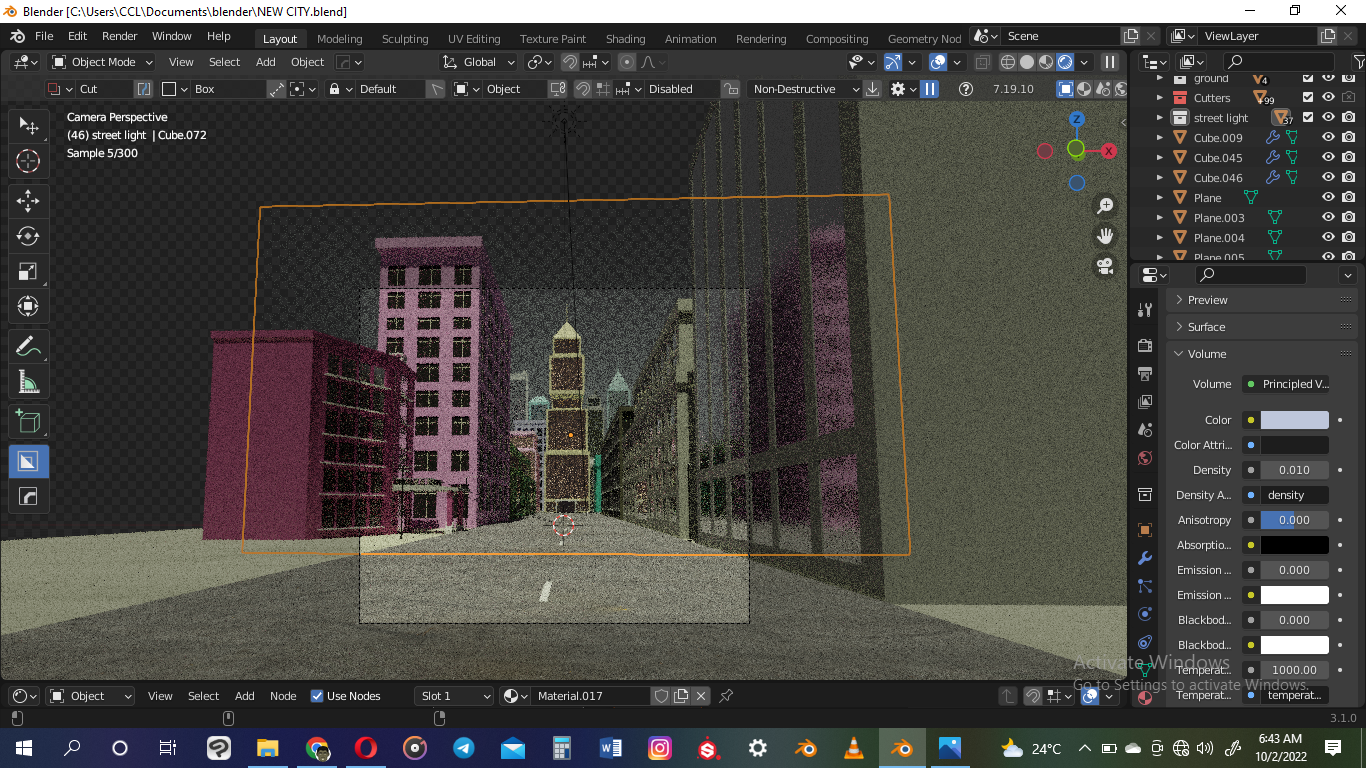Switch to the UV Editing workspace tab

tap(474, 39)
